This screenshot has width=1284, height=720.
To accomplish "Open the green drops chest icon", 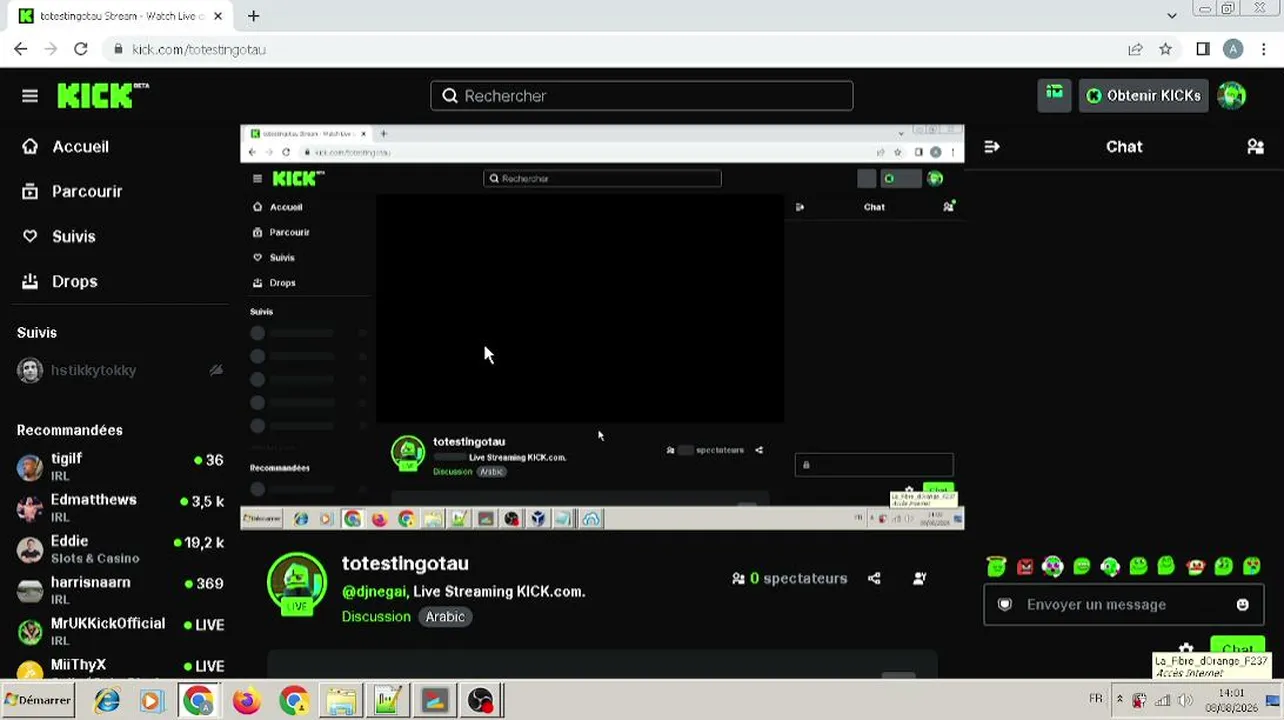I will [x=1054, y=95].
